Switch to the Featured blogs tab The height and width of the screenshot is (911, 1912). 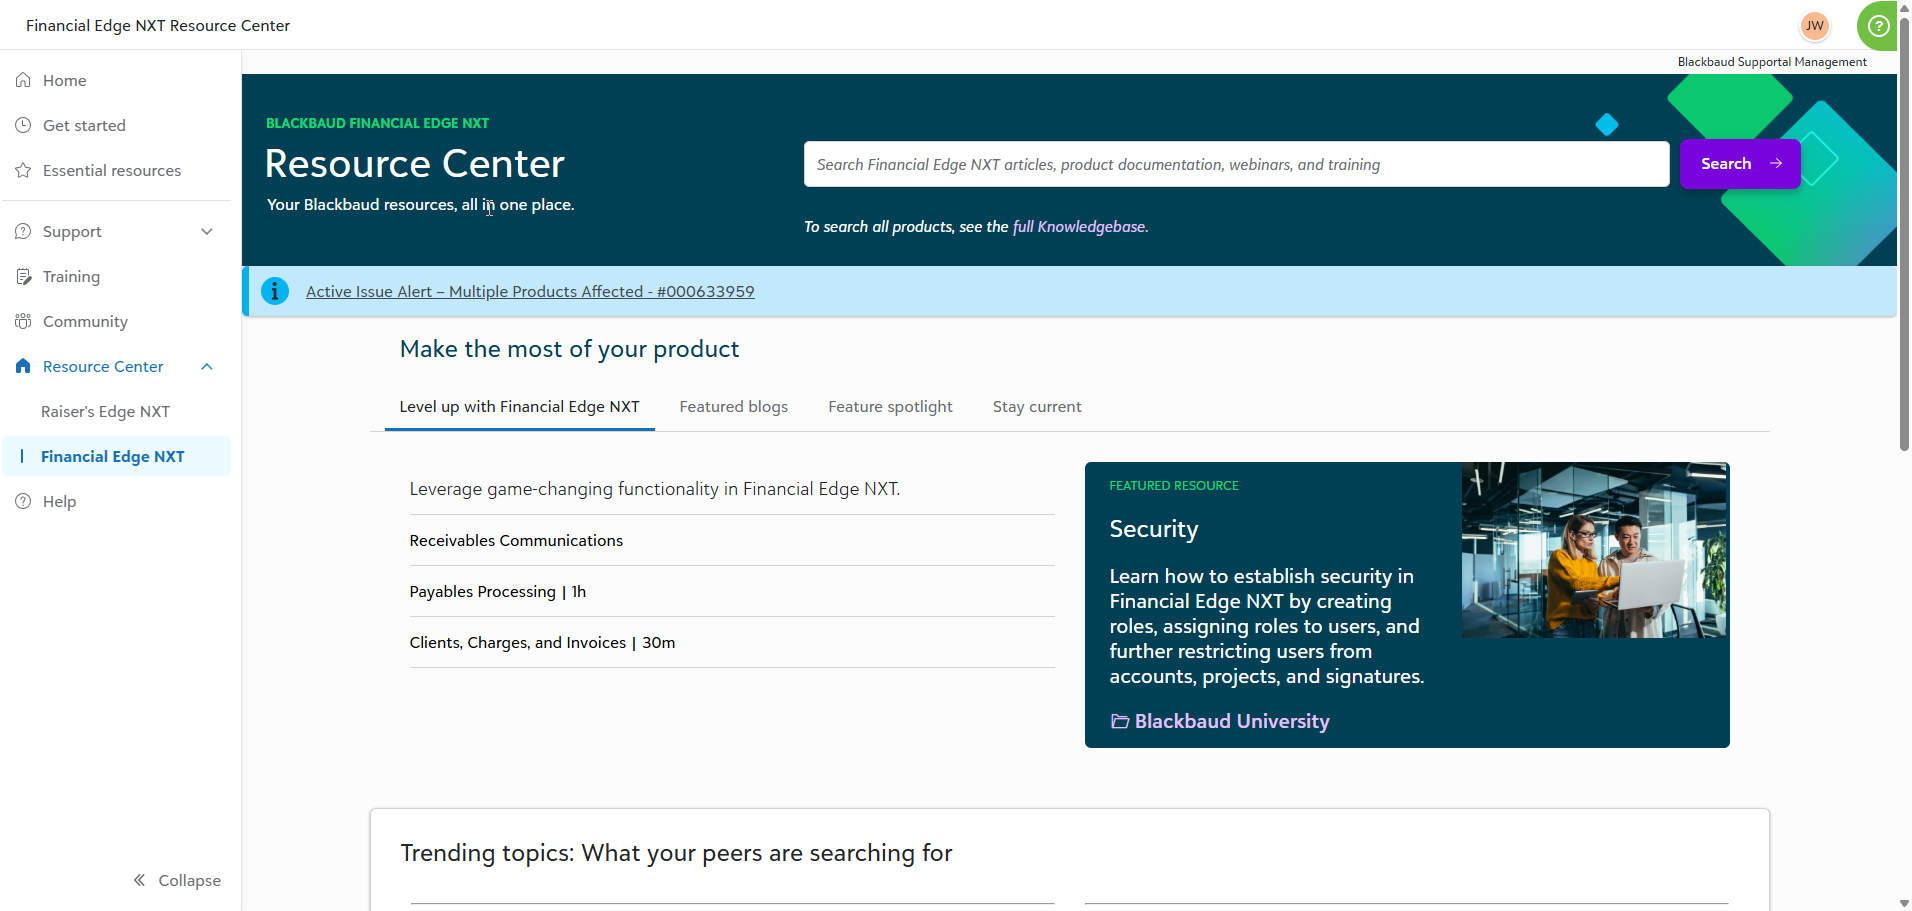tap(734, 407)
